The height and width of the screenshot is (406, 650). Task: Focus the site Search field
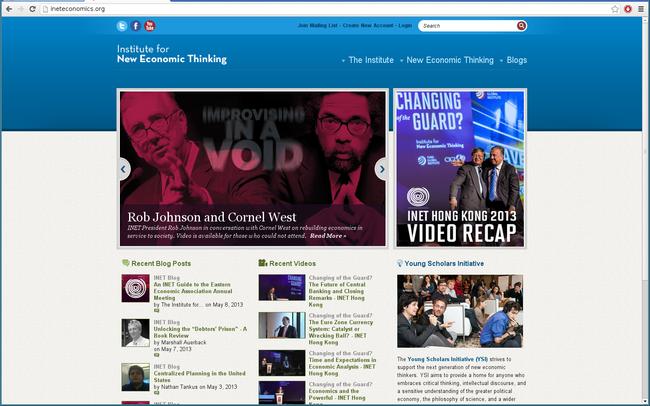coord(468,26)
